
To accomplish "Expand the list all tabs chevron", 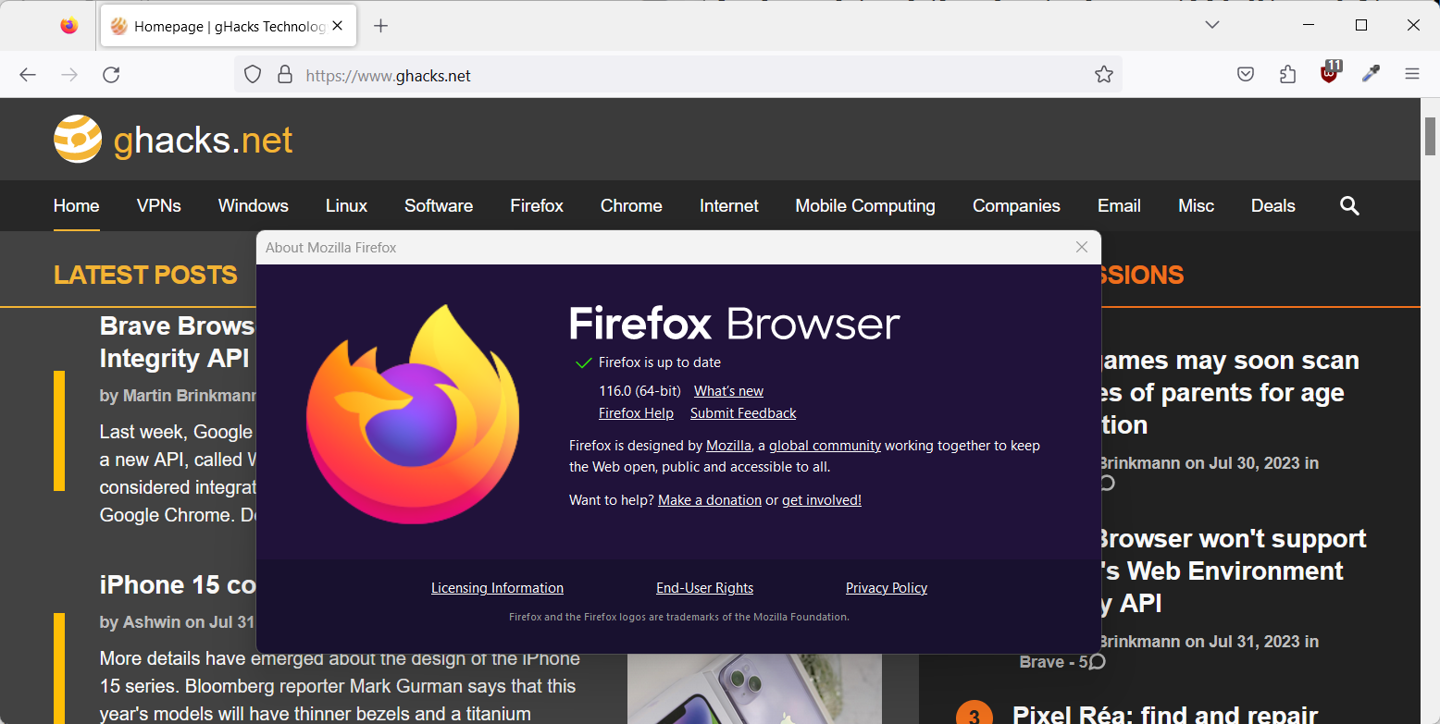I will pos(1212,25).
